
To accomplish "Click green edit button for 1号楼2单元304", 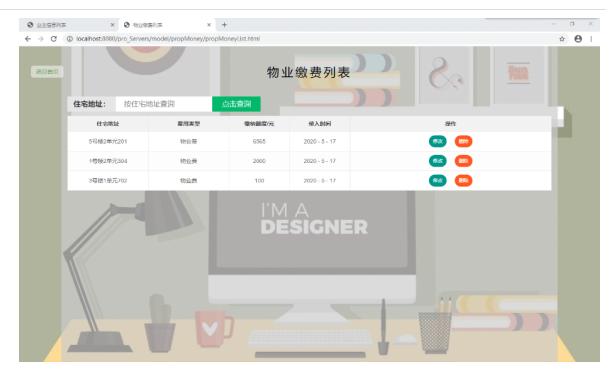I will coord(437,161).
